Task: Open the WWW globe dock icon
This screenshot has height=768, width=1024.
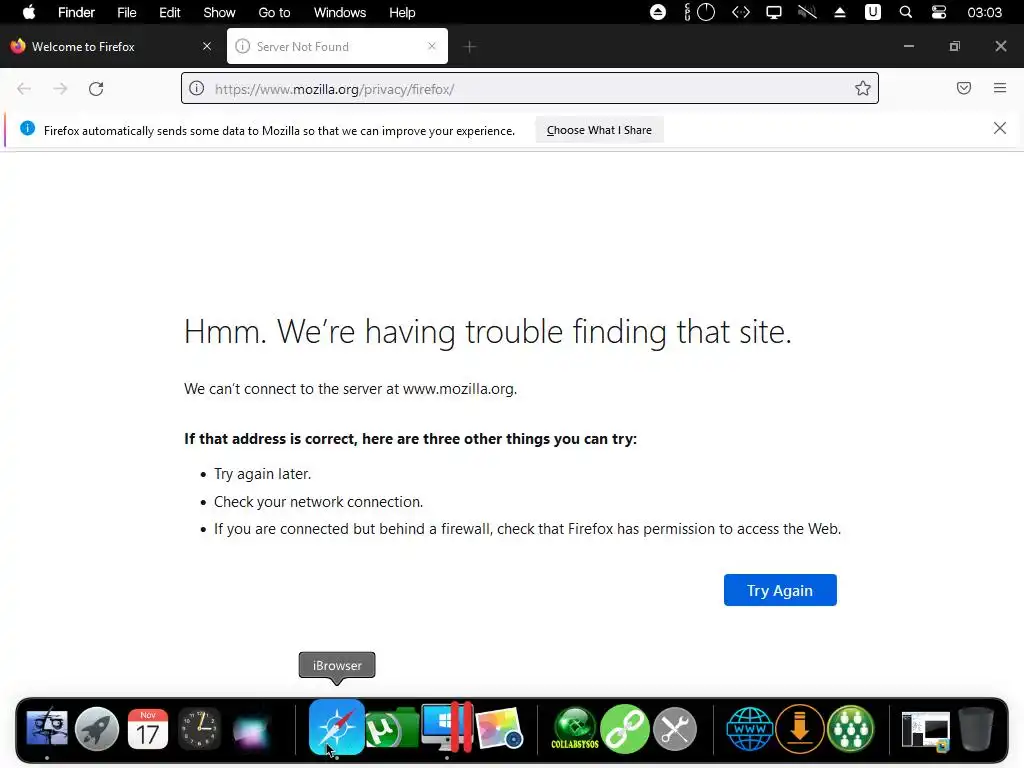Action: click(x=750, y=728)
